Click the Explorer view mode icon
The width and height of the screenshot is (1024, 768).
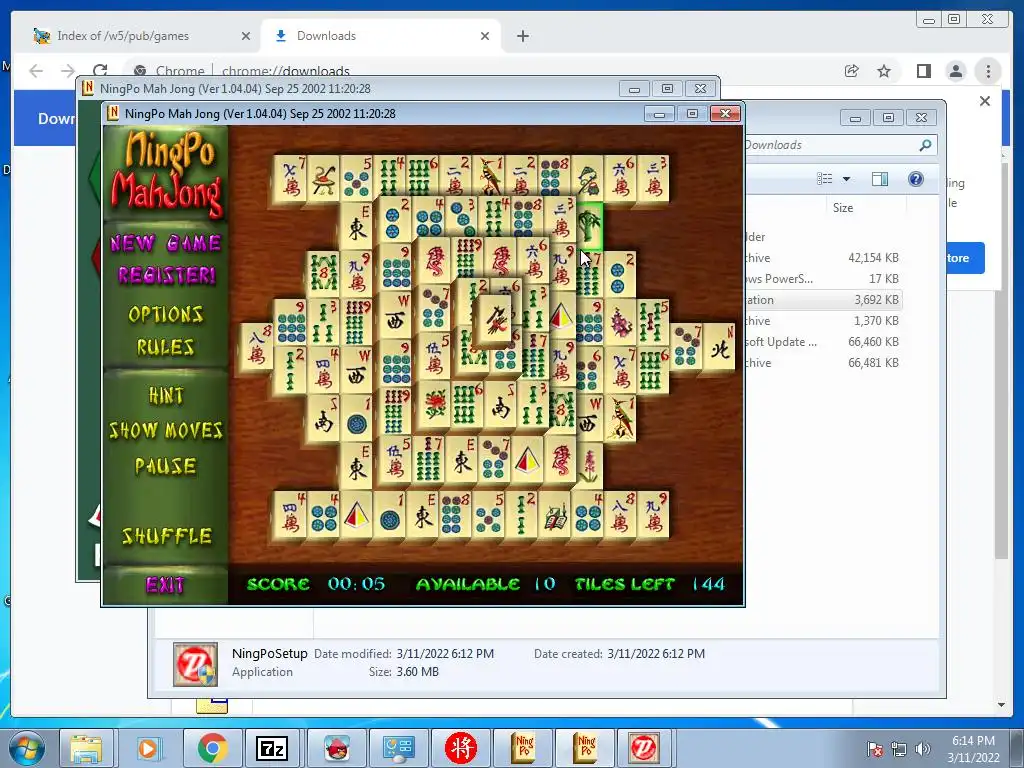825,179
